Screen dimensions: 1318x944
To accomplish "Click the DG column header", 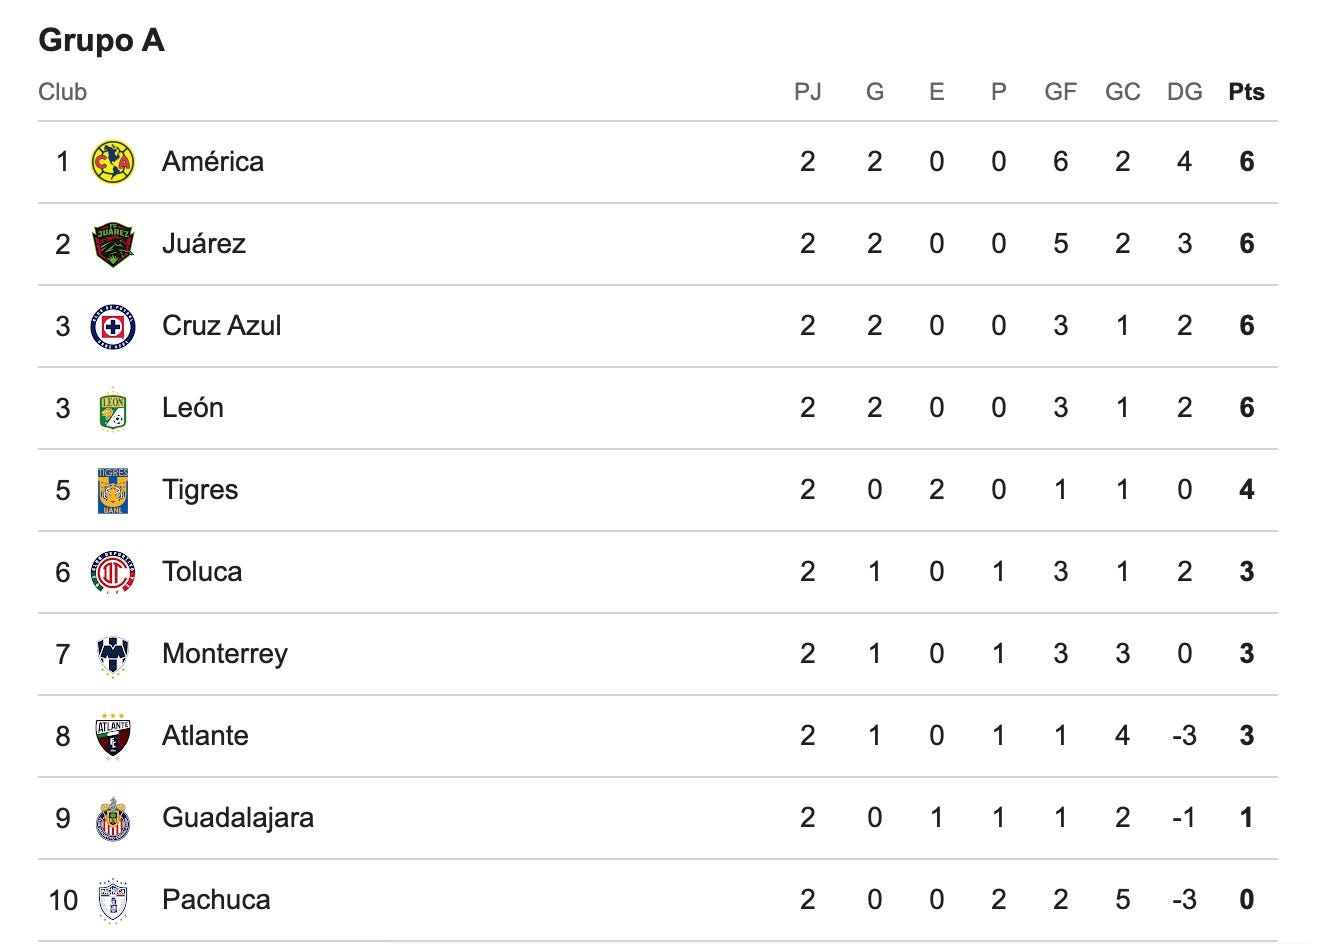I will tap(1184, 92).
